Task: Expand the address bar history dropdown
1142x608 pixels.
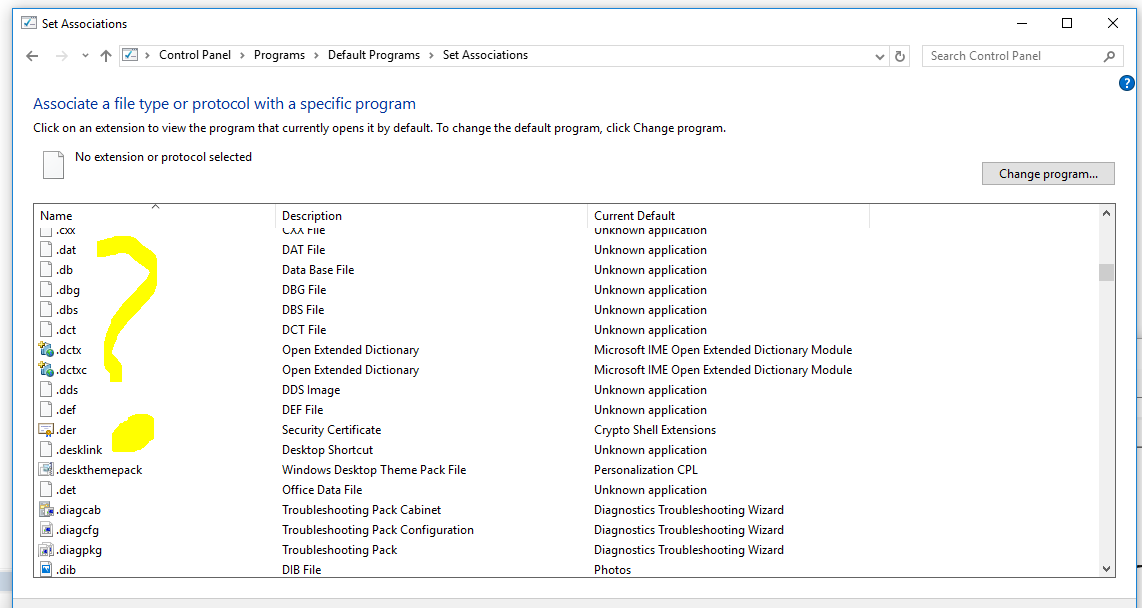Action: (879, 56)
